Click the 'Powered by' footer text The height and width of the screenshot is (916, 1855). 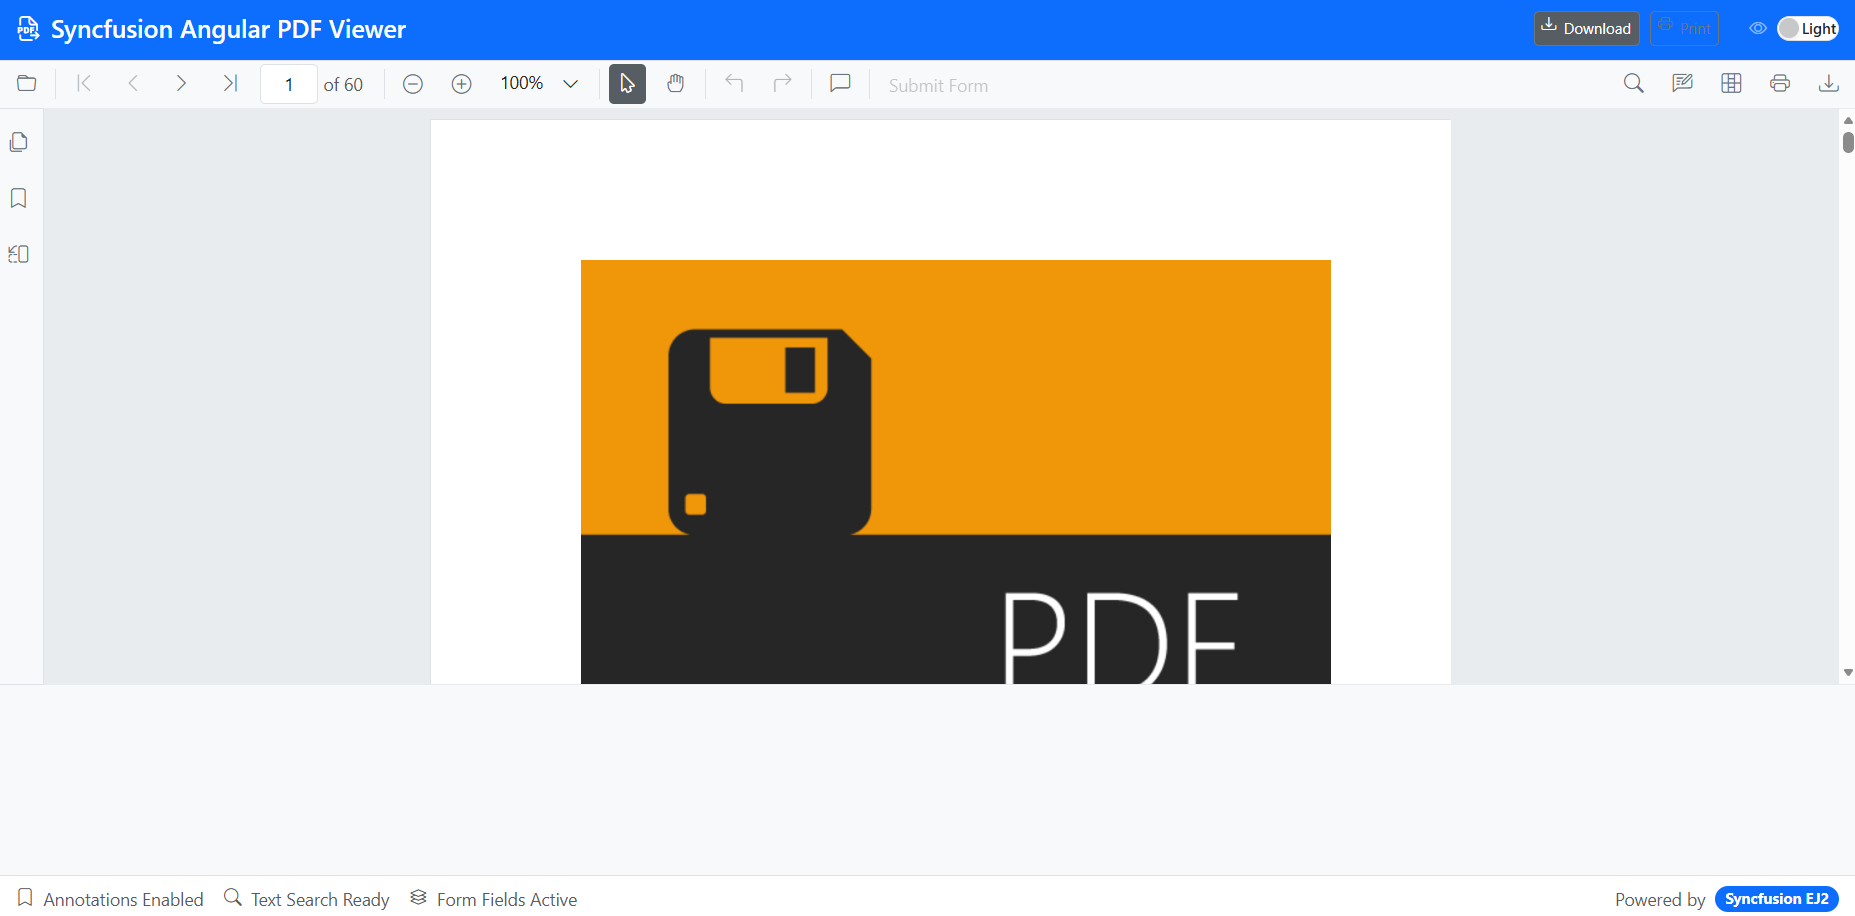[x=1660, y=900]
